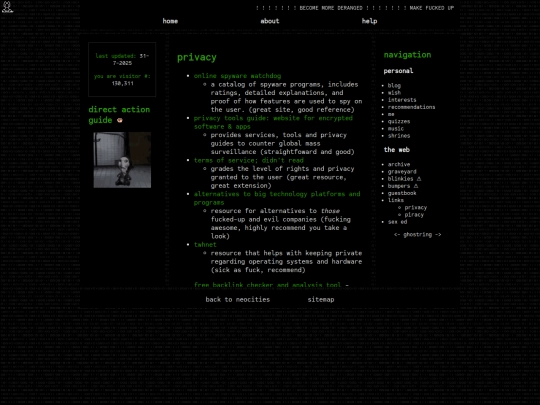Click the last updated date text

tap(122, 59)
